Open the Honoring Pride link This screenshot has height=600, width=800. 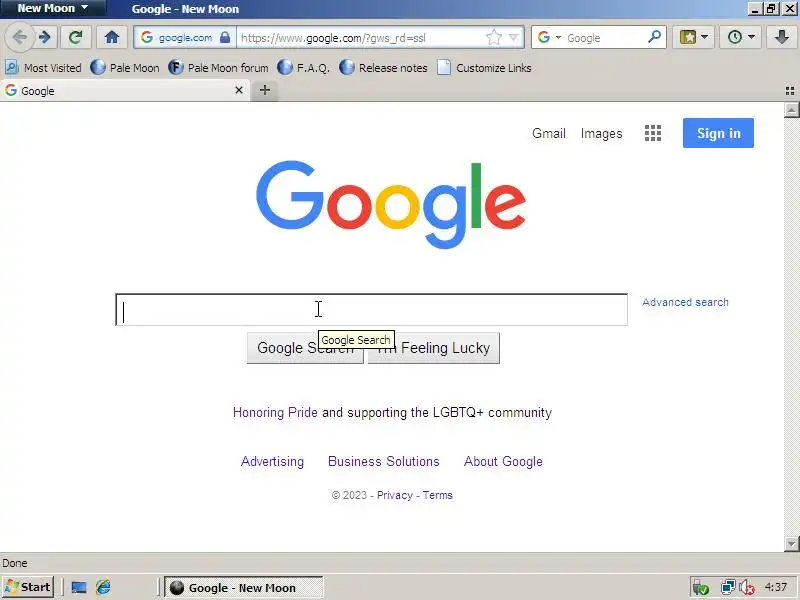click(x=275, y=412)
